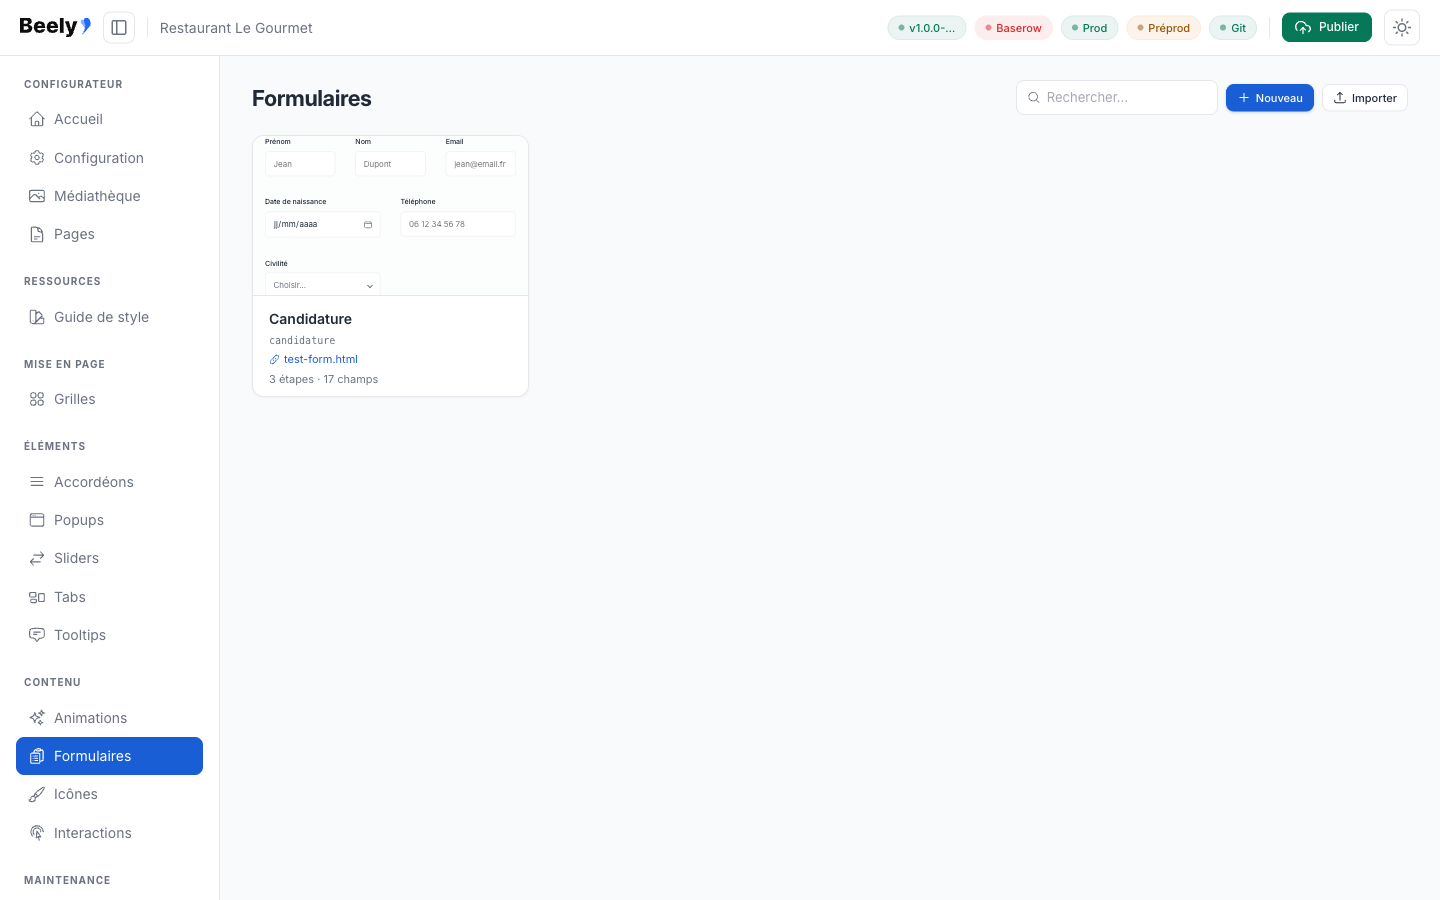1440x900 pixels.
Task: Click the Grilles grid icon
Action: [x=37, y=399]
